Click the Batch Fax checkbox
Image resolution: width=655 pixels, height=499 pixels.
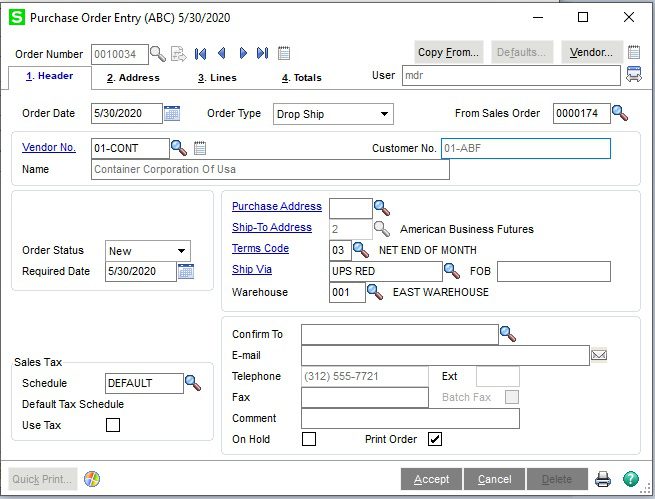point(512,397)
